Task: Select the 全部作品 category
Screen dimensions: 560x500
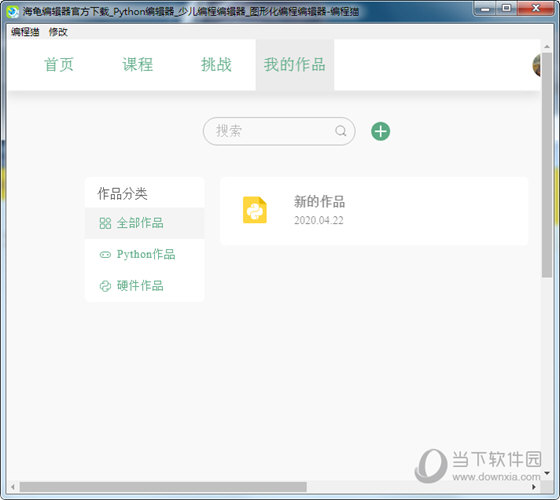Action: pyautogui.click(x=145, y=223)
